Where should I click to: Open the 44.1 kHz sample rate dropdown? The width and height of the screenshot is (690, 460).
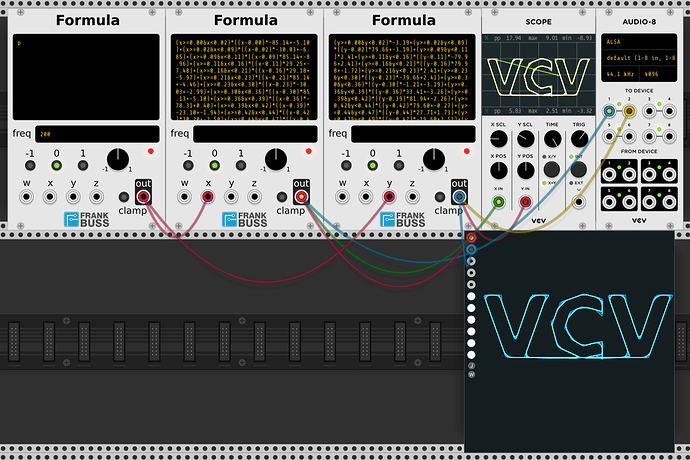(x=620, y=74)
